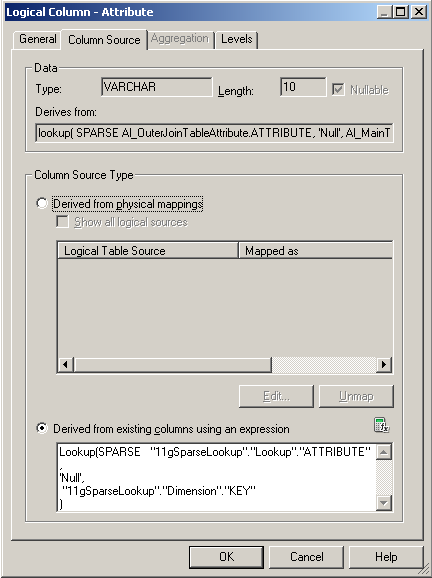Toggle Show all logical sources checkbox
This screenshot has height=578, width=432.
click(x=62, y=222)
